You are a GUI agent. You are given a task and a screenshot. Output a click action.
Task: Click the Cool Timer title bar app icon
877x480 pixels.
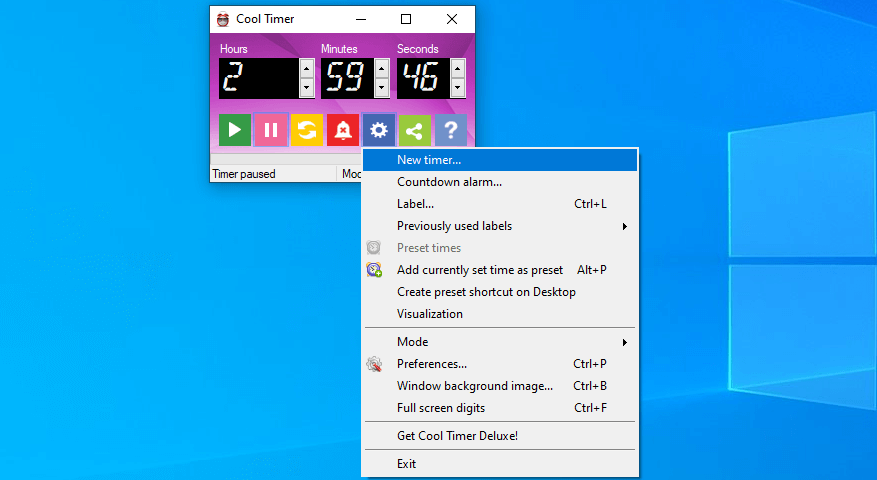click(x=223, y=19)
